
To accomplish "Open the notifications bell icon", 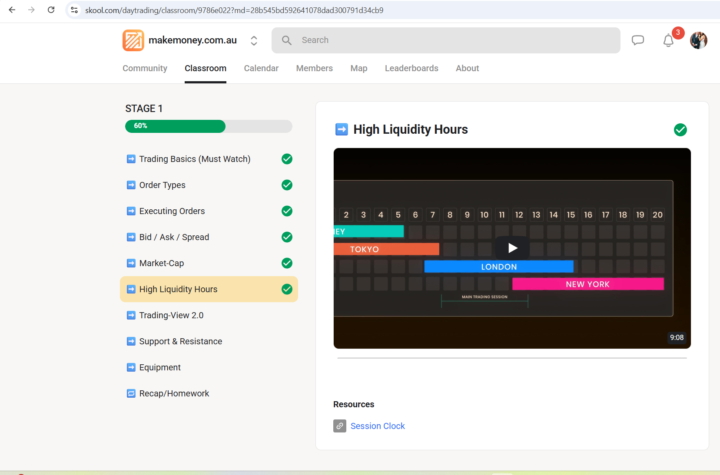I will point(668,40).
